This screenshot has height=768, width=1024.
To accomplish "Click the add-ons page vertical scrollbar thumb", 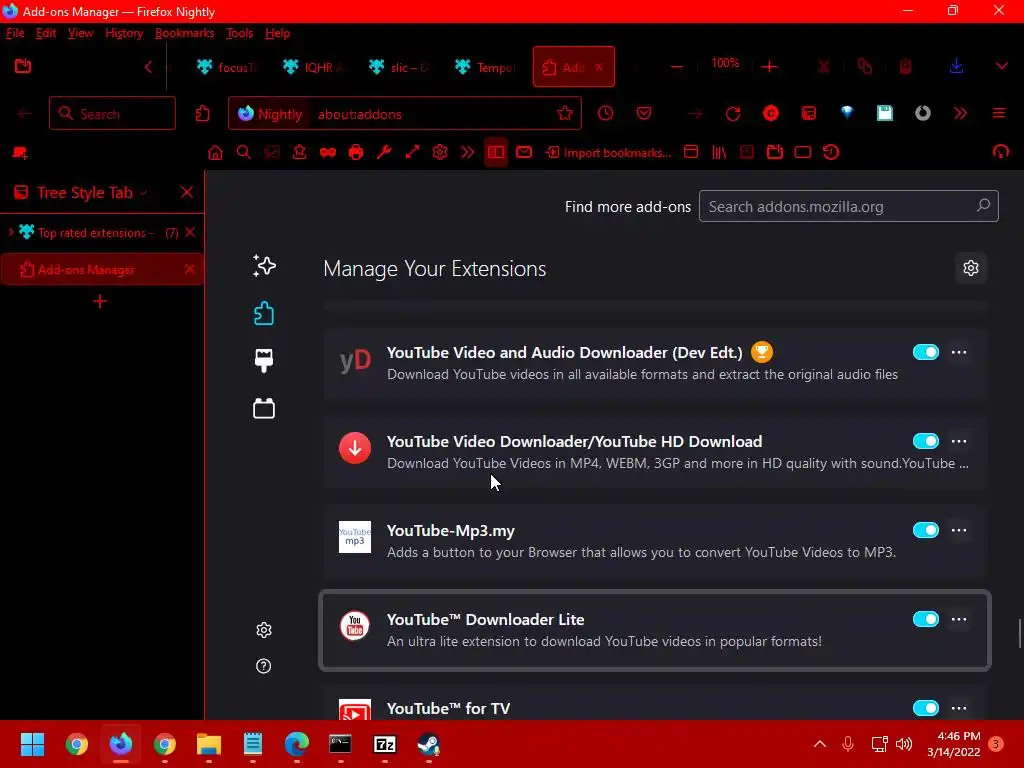I will [x=1019, y=633].
